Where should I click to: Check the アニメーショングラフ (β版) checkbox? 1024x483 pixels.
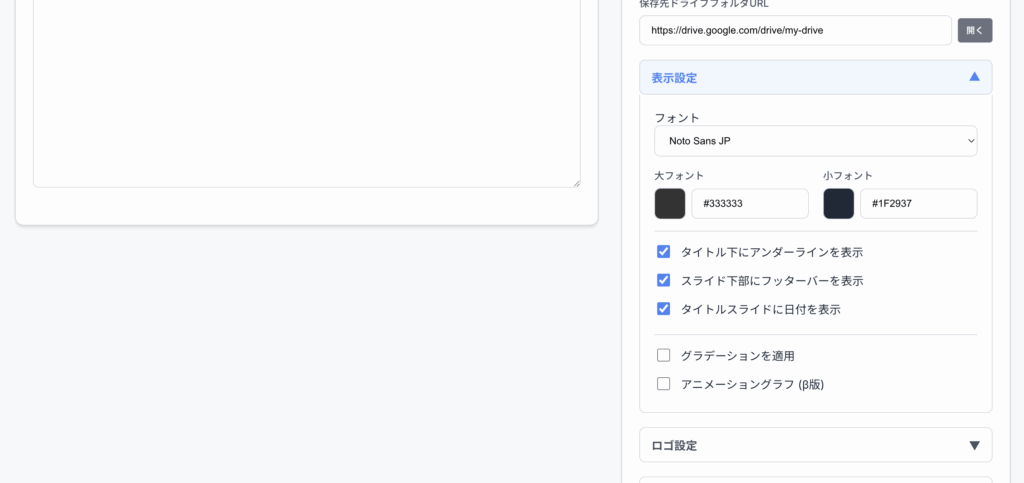(663, 384)
